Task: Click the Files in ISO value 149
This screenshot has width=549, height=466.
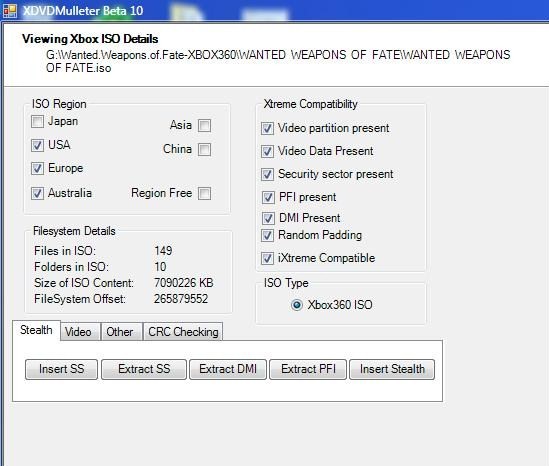Action: pos(163,251)
